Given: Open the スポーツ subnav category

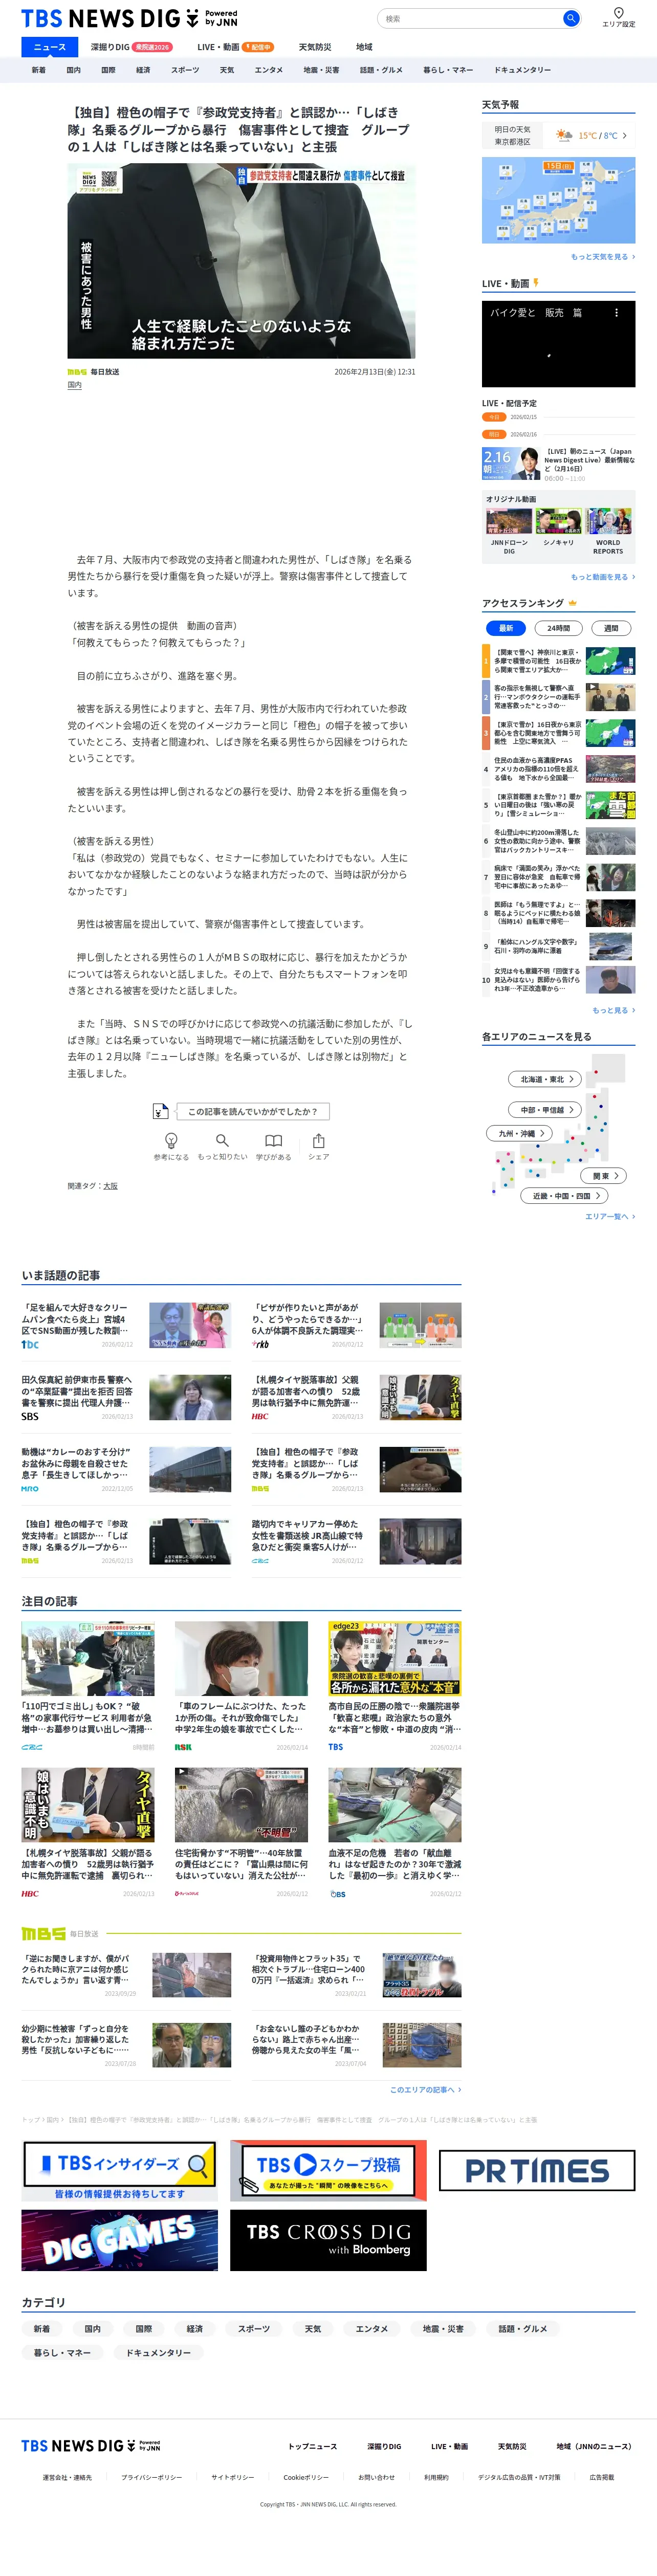Looking at the screenshot, I should 185,70.
